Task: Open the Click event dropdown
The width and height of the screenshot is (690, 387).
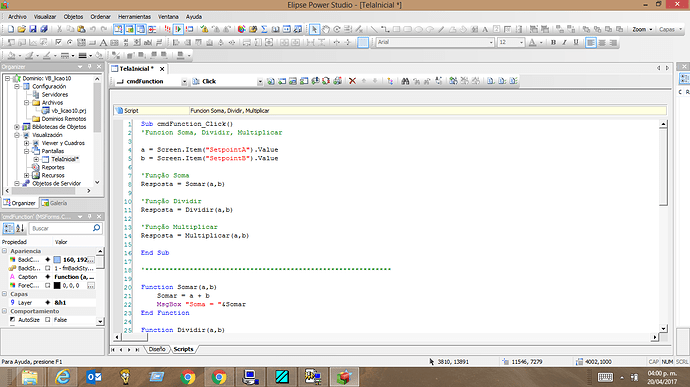Action: pyautogui.click(x=260, y=81)
